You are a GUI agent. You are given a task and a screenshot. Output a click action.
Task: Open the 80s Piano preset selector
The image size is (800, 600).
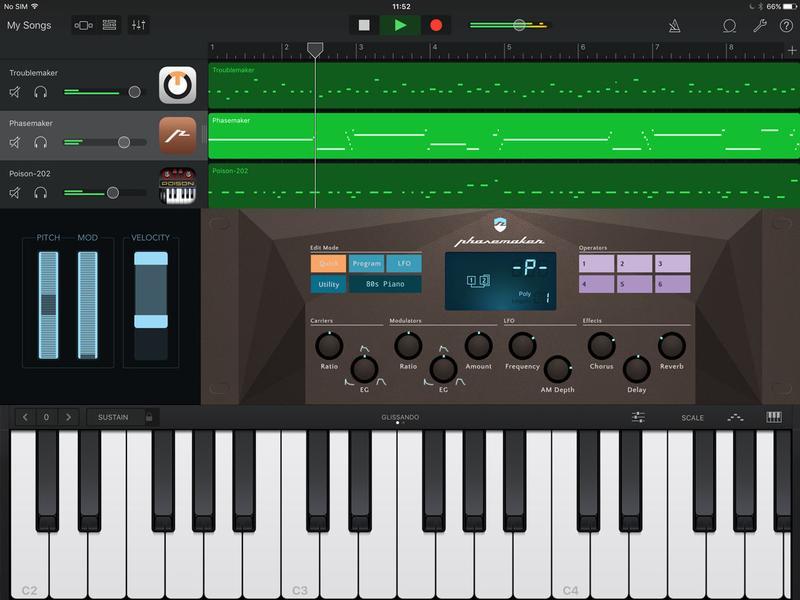(385, 285)
